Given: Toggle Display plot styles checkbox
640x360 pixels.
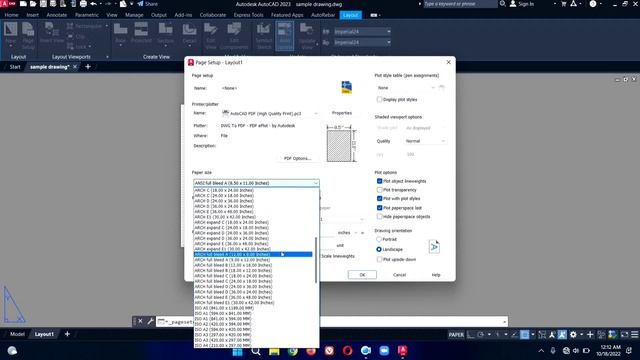Looking at the screenshot, I should point(379,100).
